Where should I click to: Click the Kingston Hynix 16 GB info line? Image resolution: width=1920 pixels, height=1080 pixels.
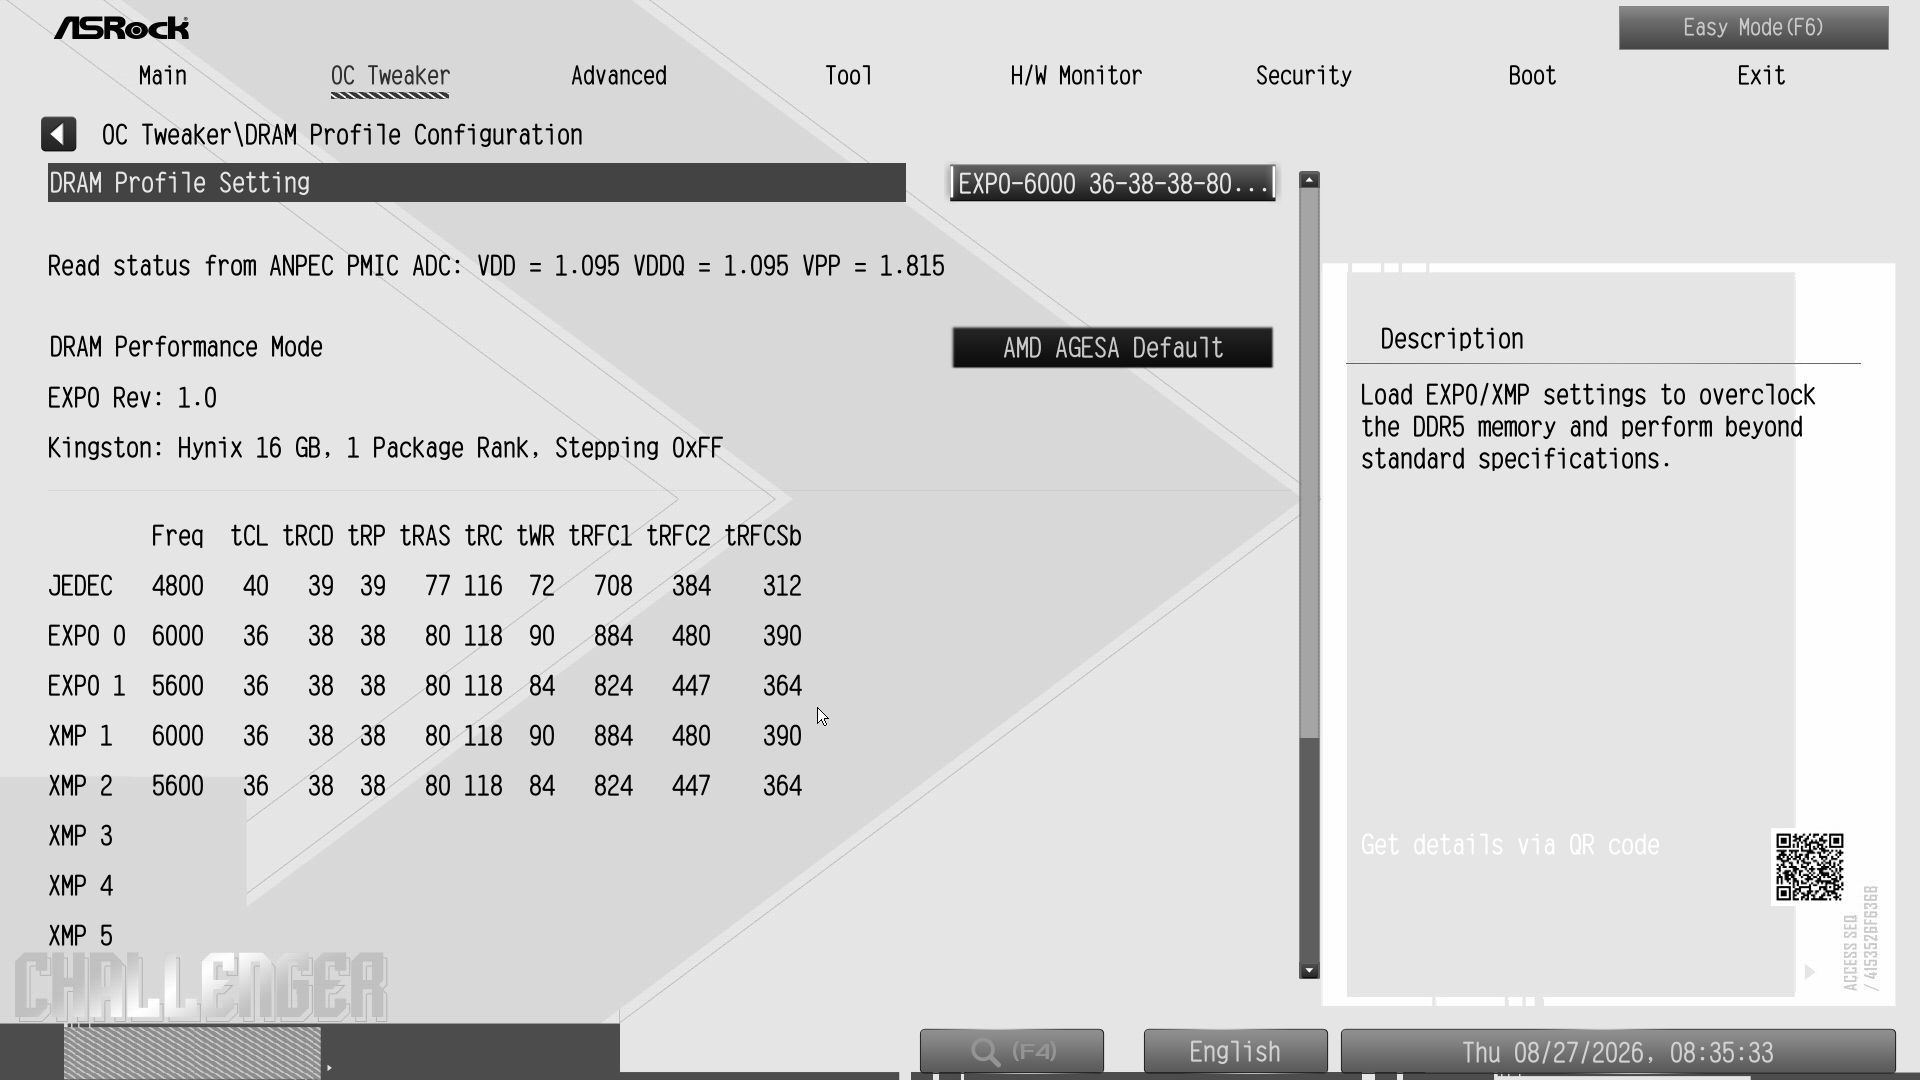(x=385, y=448)
